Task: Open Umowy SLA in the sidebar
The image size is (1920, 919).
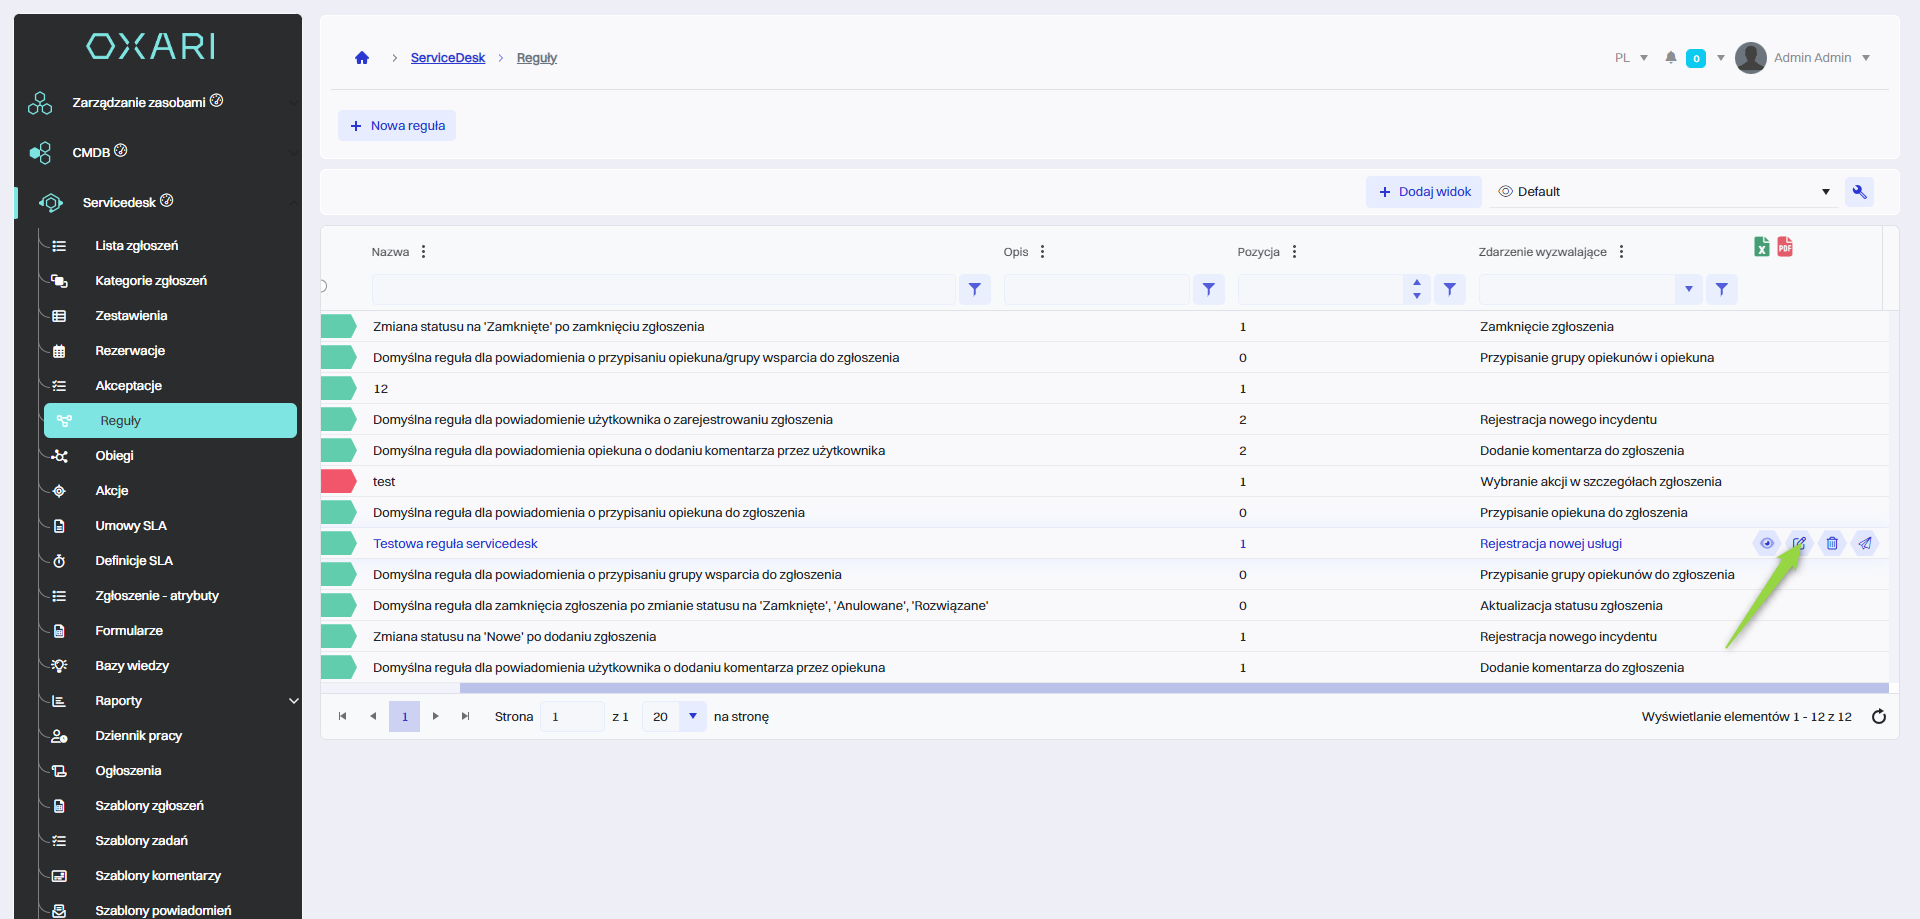Action: [x=131, y=526]
